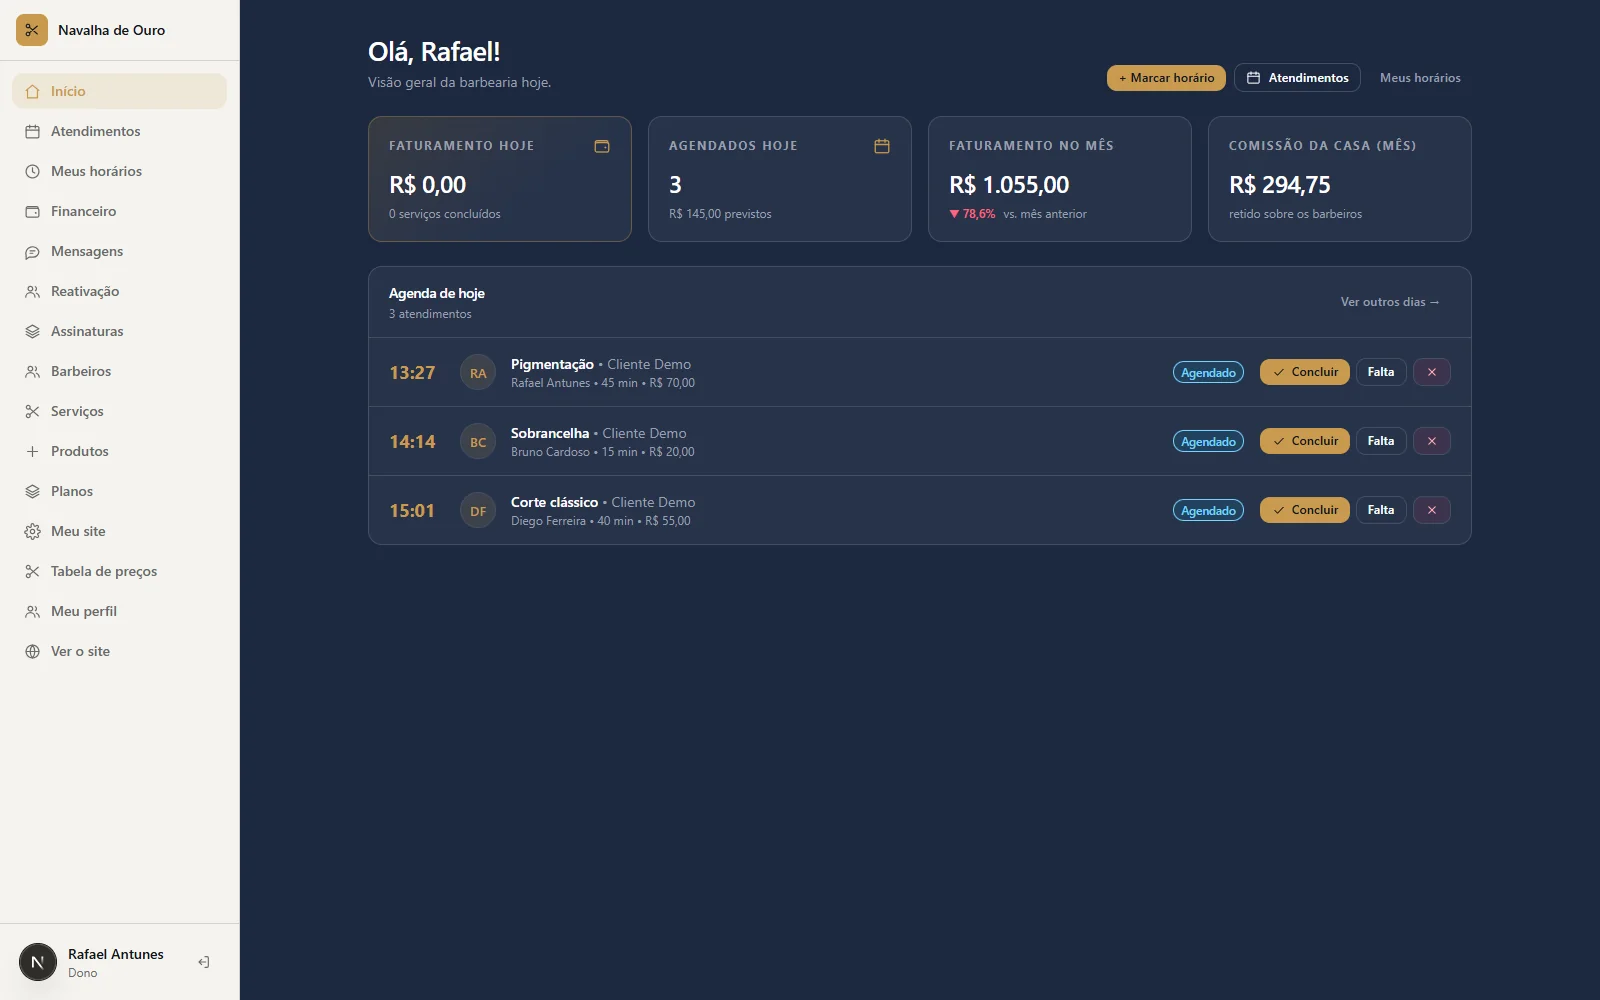Click the Agendado badge on the 15:01 row
The image size is (1600, 1000).
(x=1208, y=511)
